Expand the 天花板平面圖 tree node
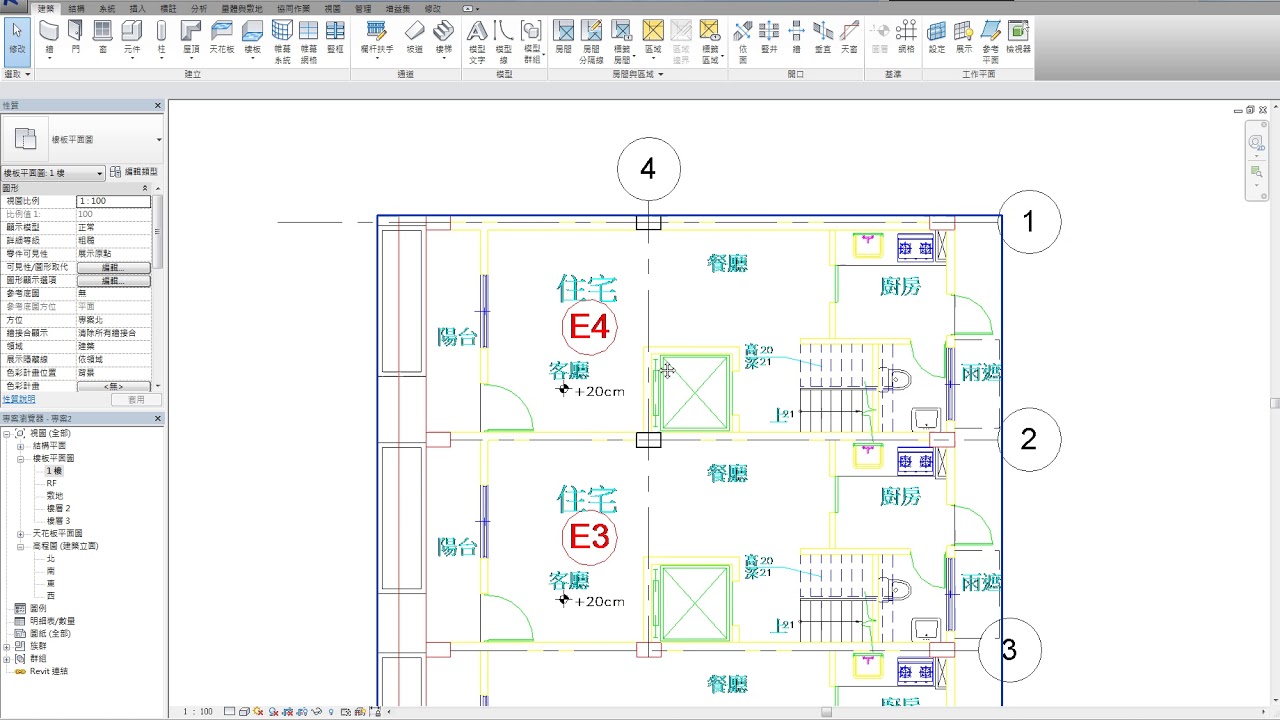This screenshot has height=720, width=1280. (x=21, y=534)
